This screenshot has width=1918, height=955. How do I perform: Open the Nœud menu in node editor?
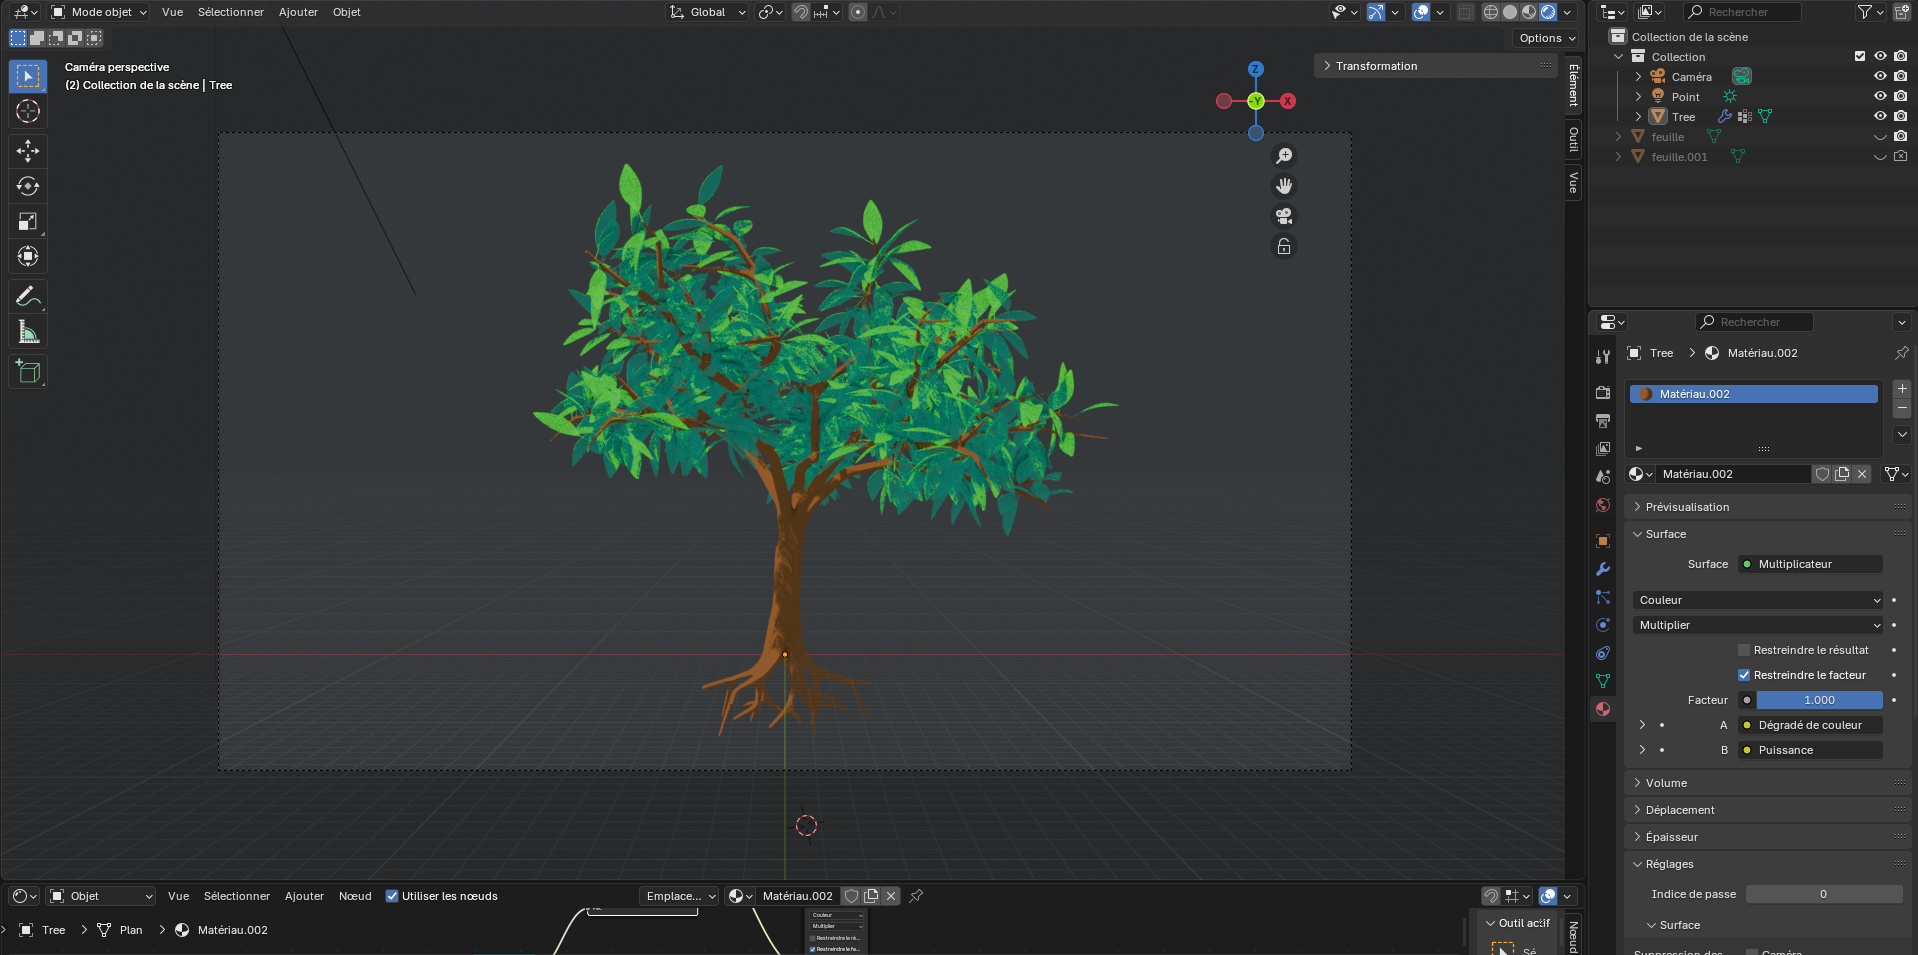coord(355,896)
